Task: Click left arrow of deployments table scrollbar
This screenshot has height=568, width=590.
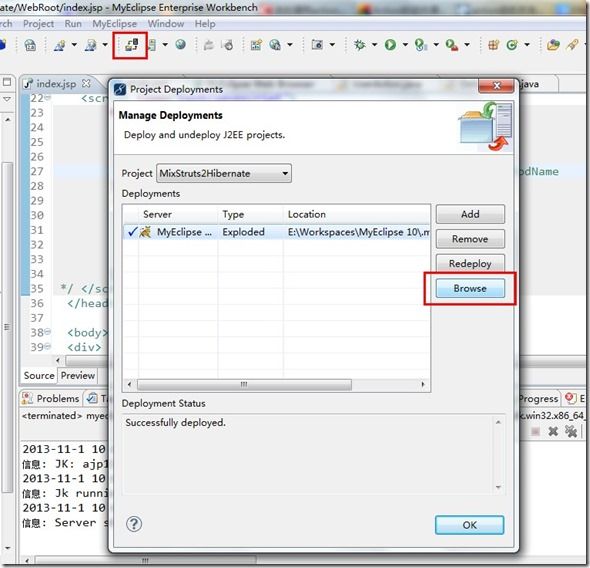Action: coord(129,384)
